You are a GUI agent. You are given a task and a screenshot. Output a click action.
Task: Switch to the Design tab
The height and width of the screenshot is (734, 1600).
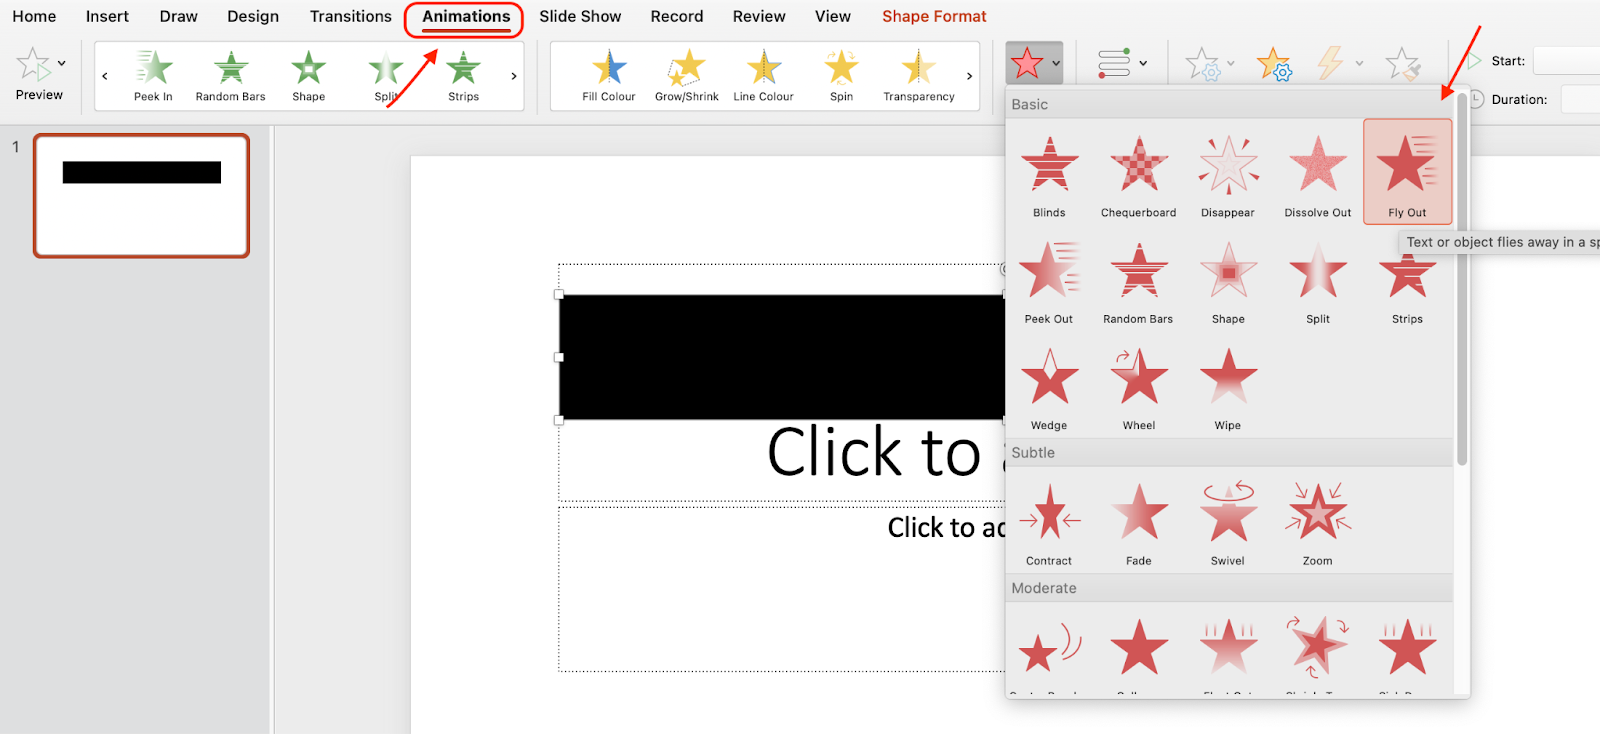click(x=253, y=16)
